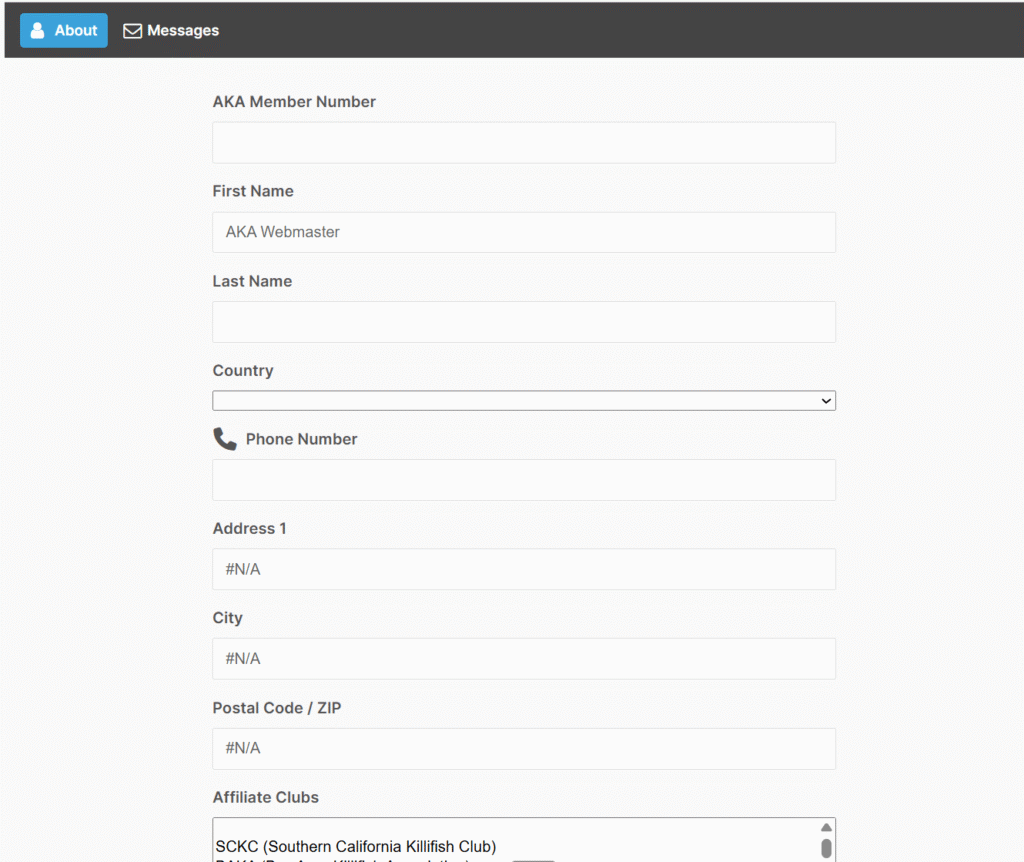
Task: Click the envelope icon beside Messages
Action: (132, 31)
